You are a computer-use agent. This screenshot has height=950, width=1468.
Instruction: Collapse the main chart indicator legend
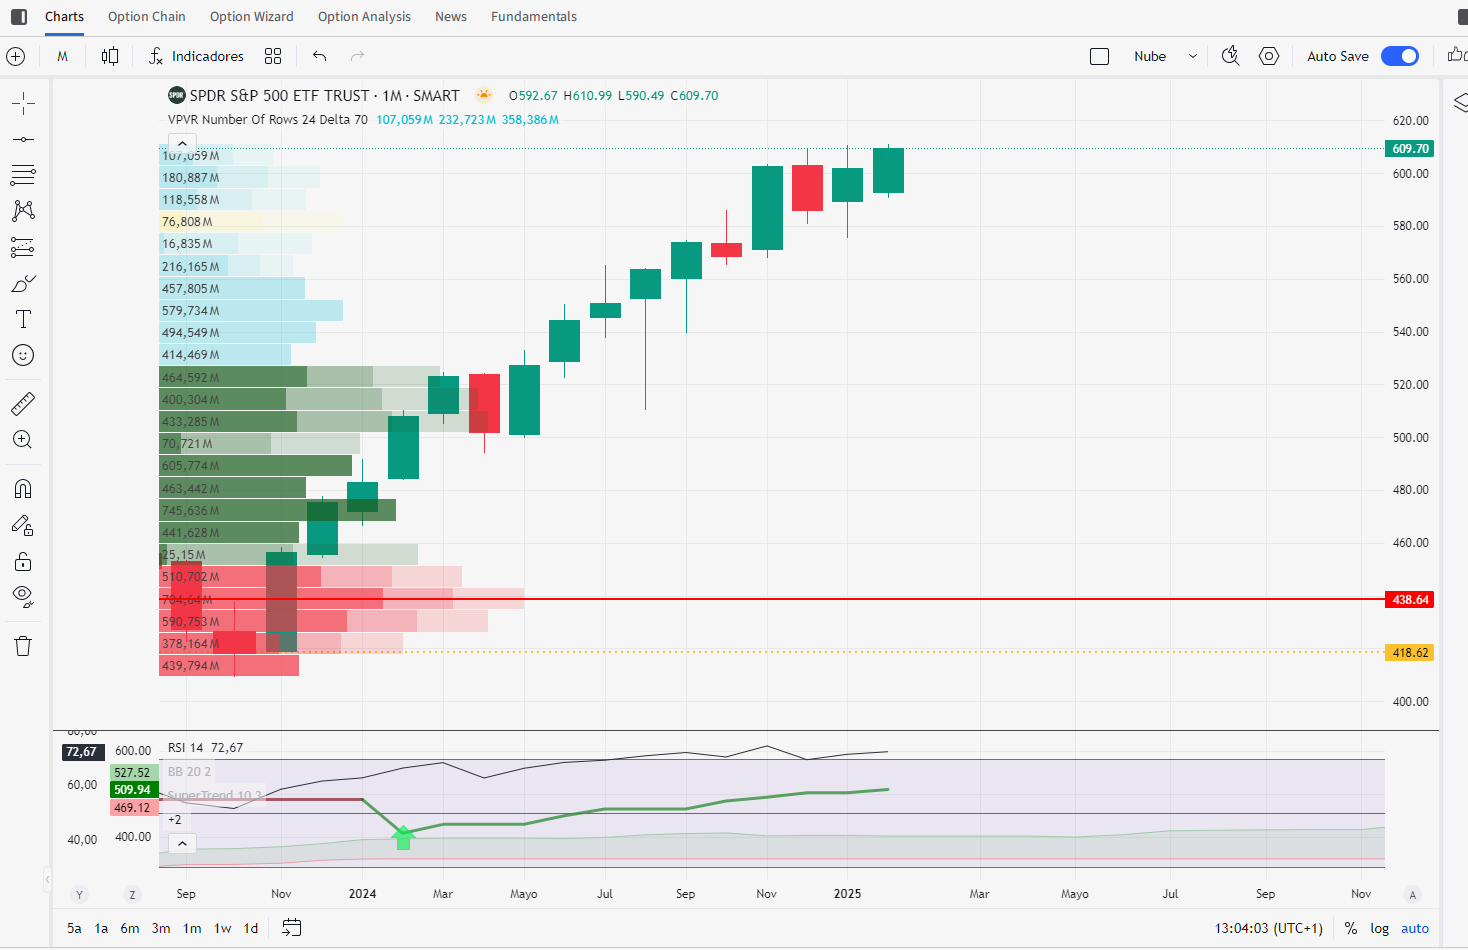(x=182, y=144)
